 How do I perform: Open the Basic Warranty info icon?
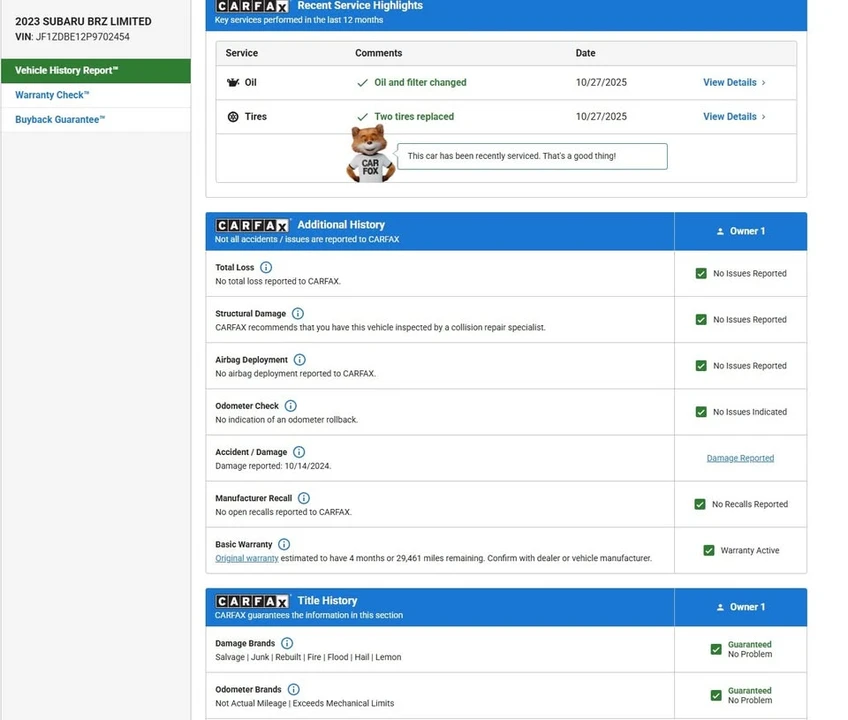[x=284, y=544]
